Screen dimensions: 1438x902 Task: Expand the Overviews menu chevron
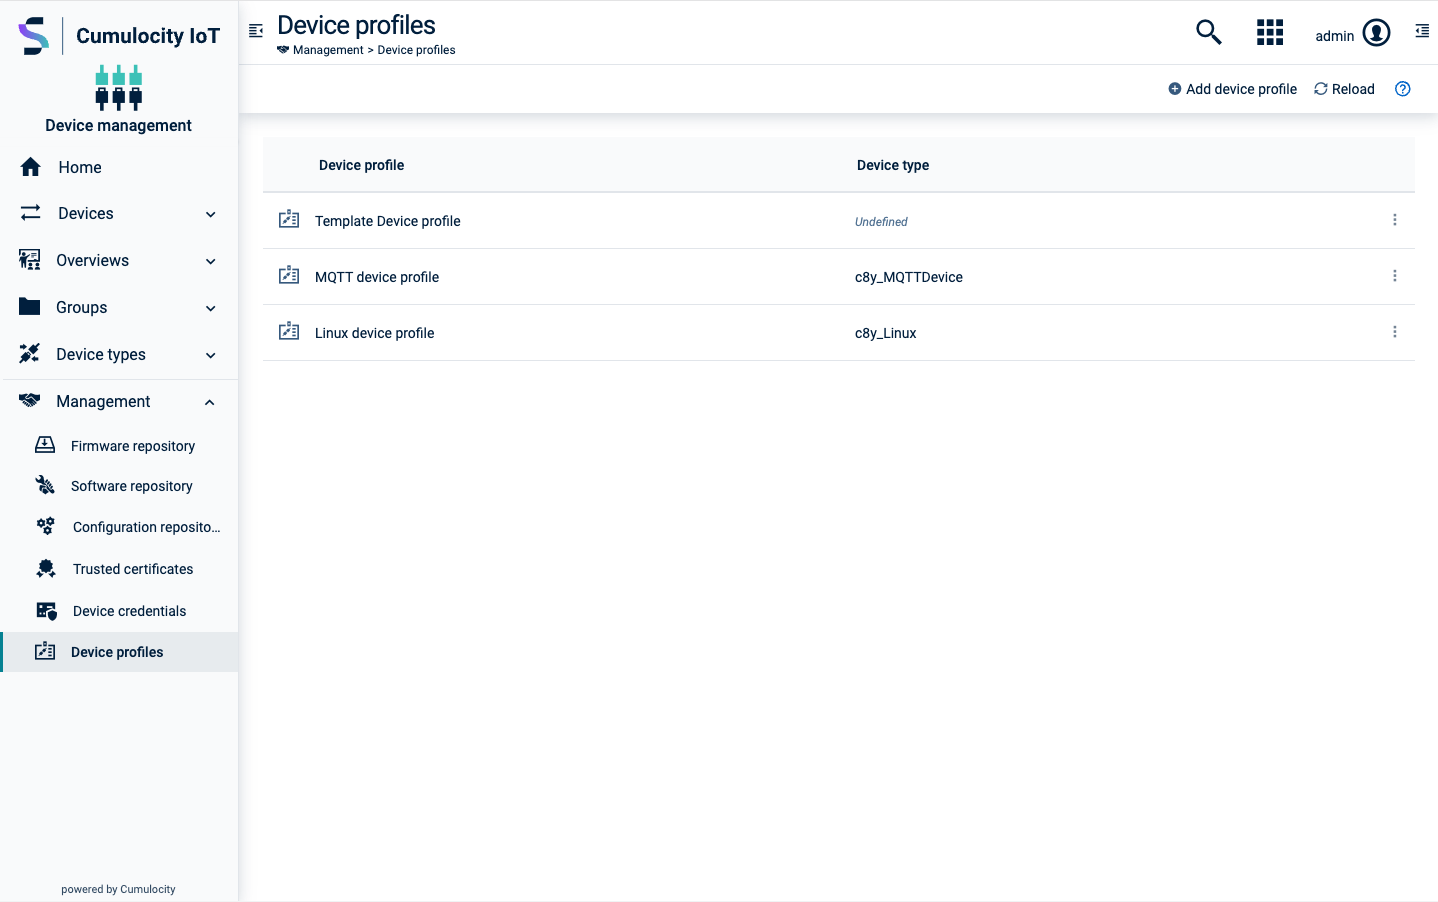pyautogui.click(x=211, y=261)
